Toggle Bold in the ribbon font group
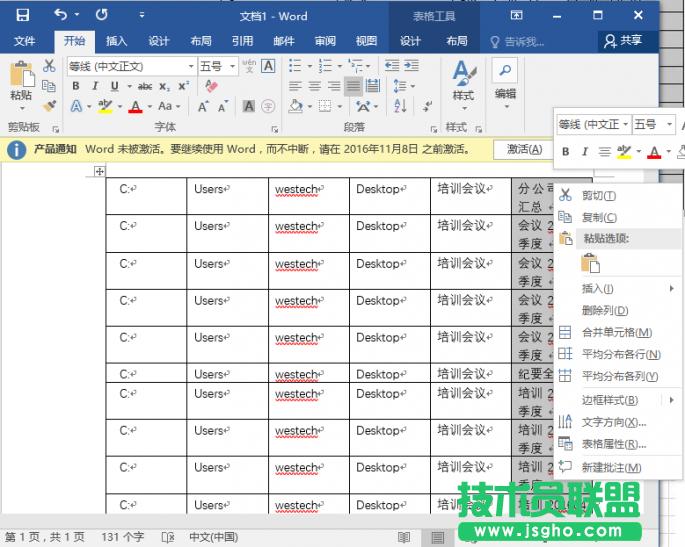685x547 pixels. point(75,86)
